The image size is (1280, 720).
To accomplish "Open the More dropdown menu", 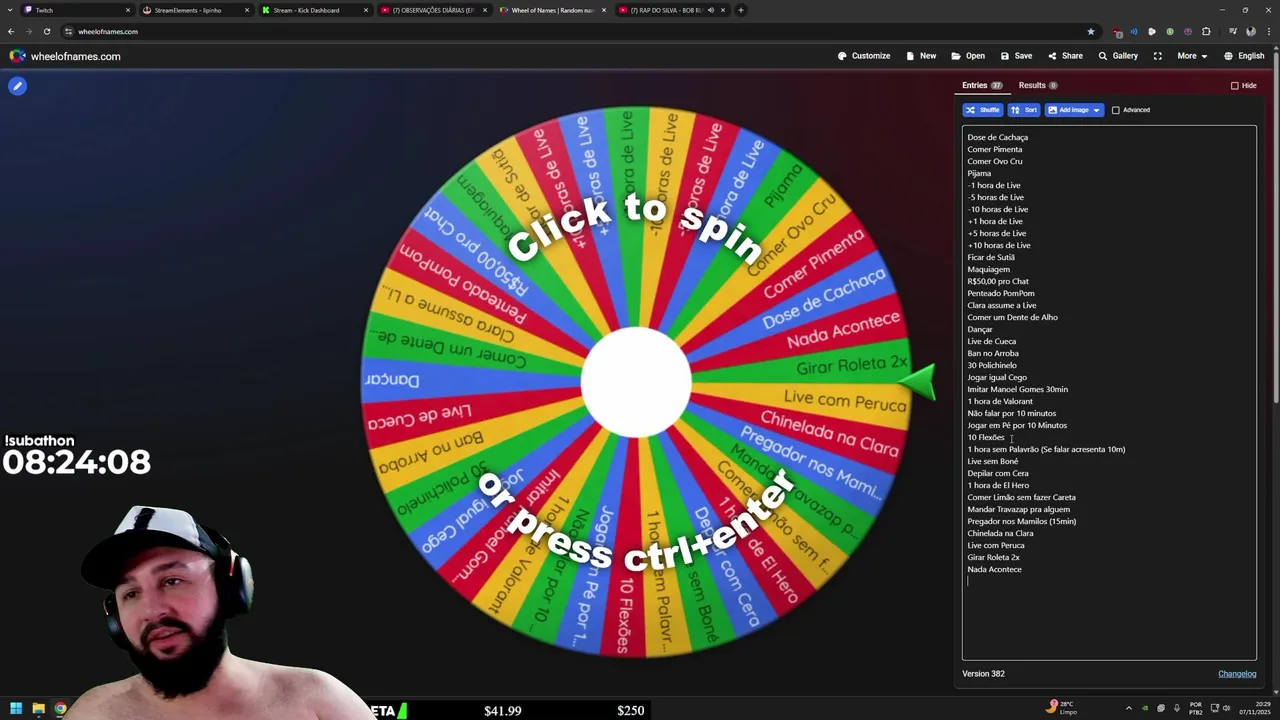I will 1191,56.
